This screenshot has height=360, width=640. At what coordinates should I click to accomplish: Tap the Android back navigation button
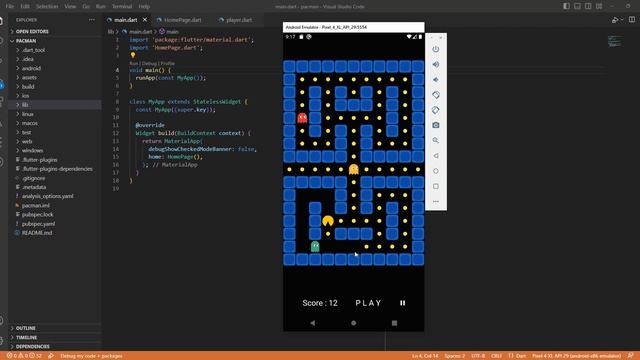click(312, 323)
